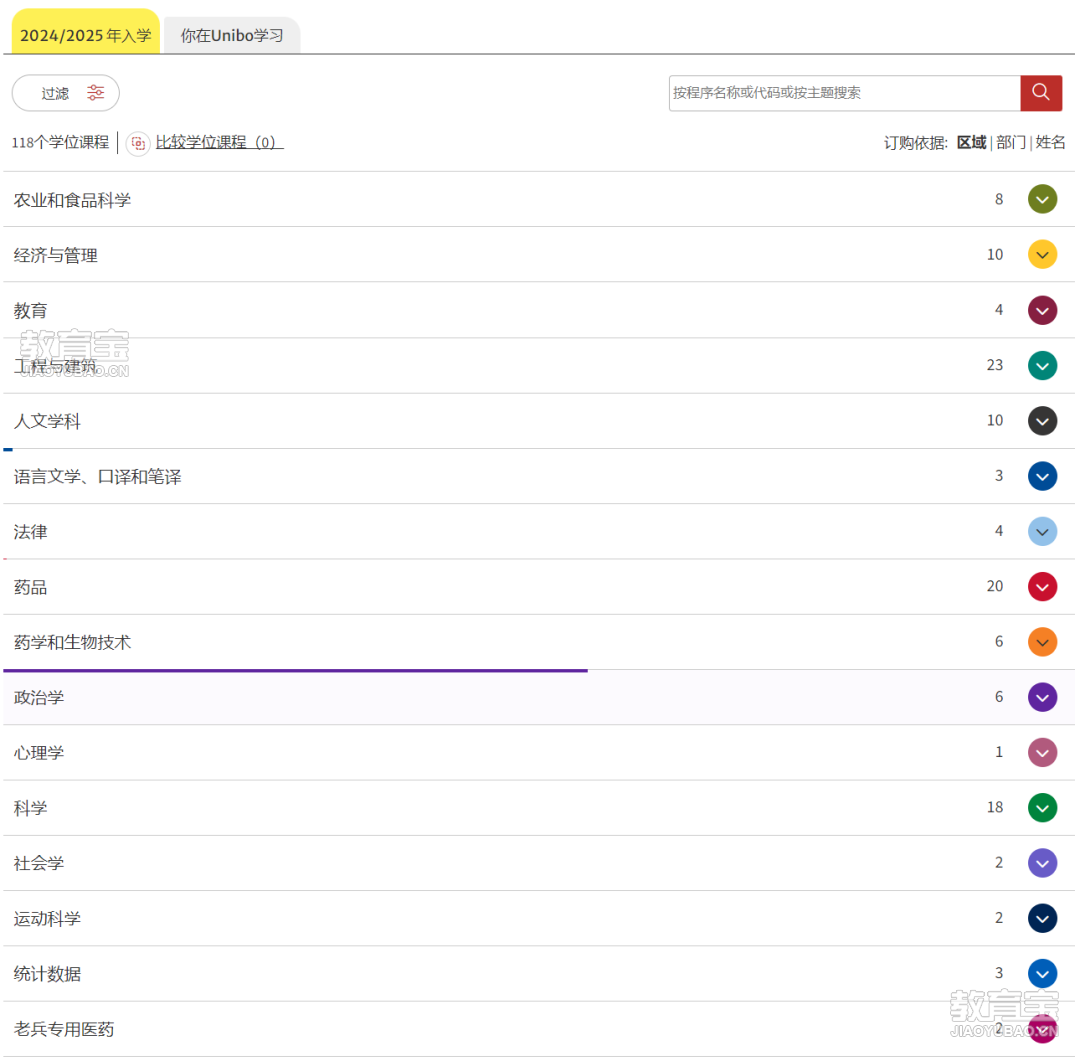Focus the program name search field
The height and width of the screenshot is (1060, 1080).
(844, 93)
